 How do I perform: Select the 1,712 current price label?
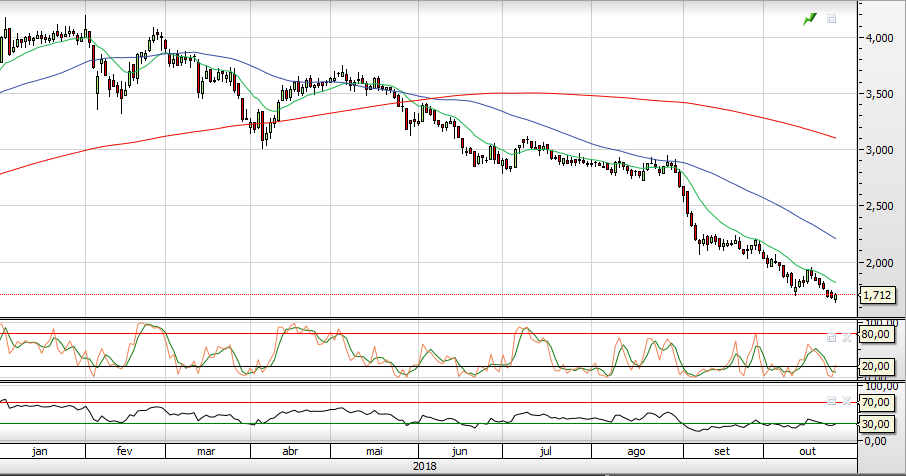(875, 295)
